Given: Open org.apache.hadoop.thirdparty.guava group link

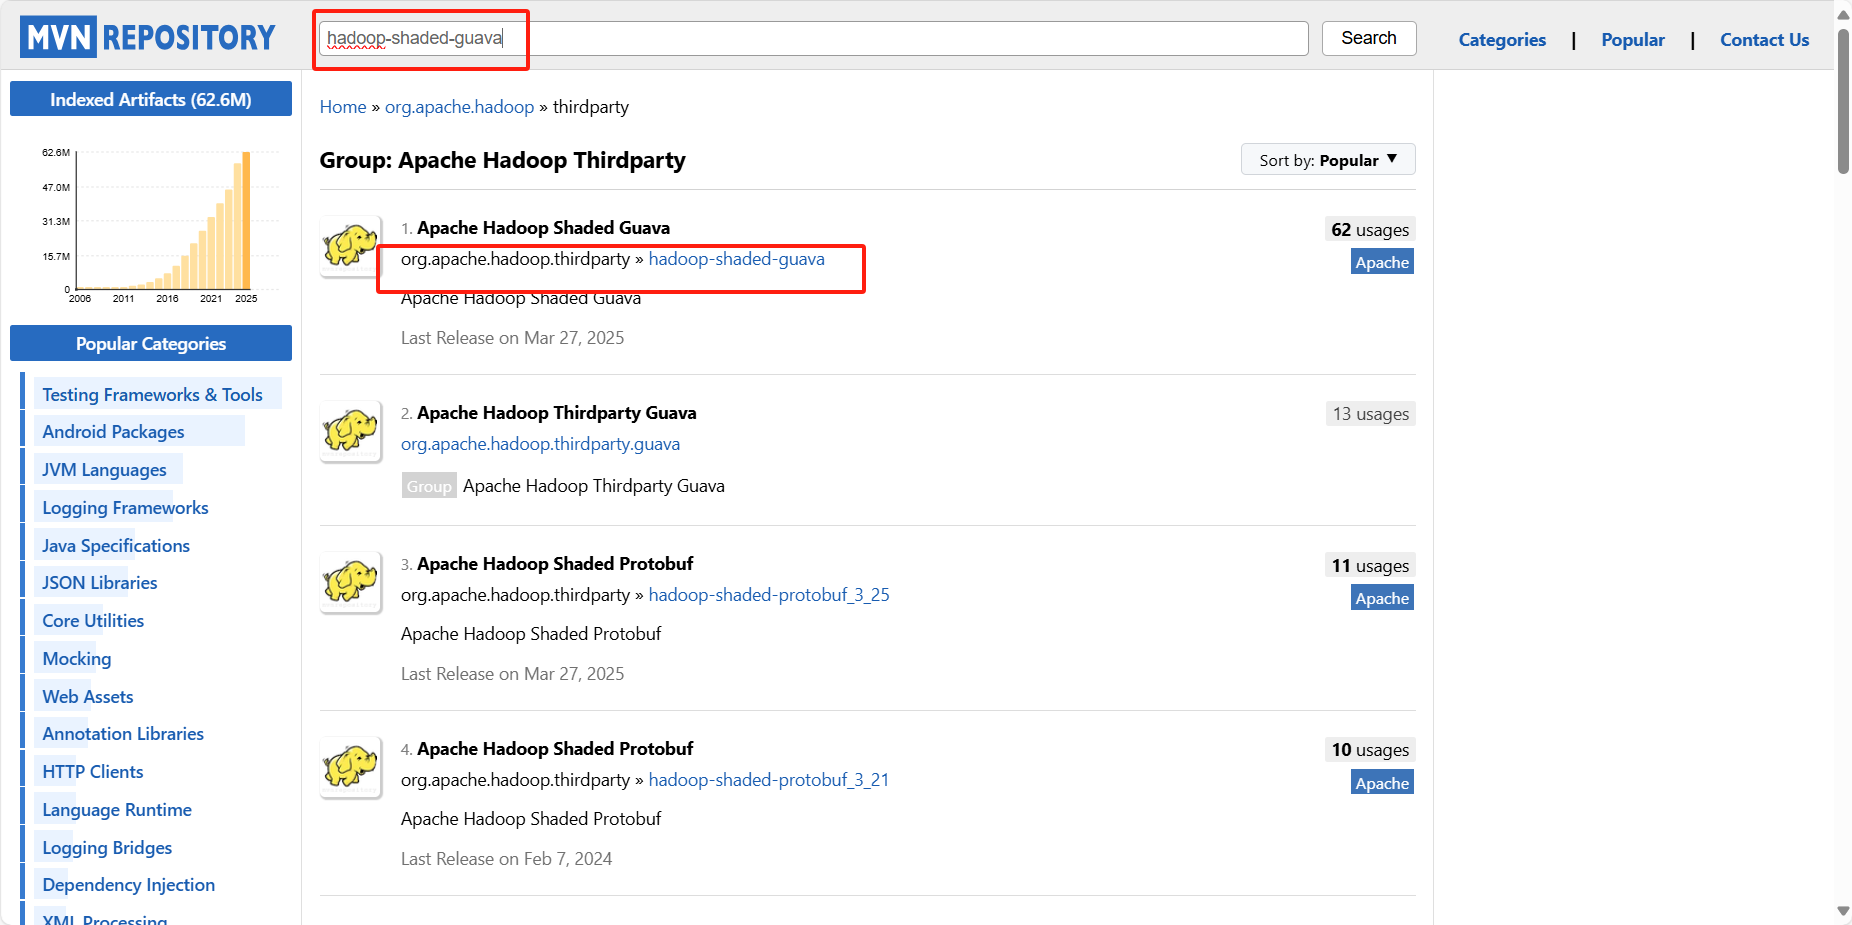Looking at the screenshot, I should pyautogui.click(x=540, y=444).
